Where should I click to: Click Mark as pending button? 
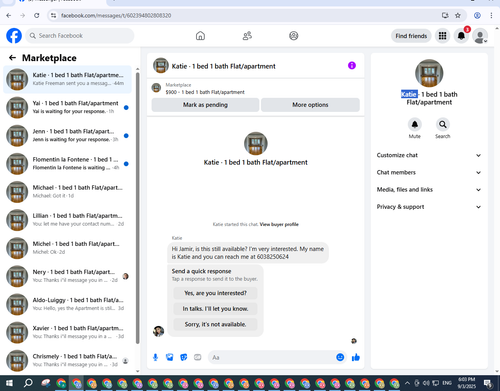coord(205,105)
